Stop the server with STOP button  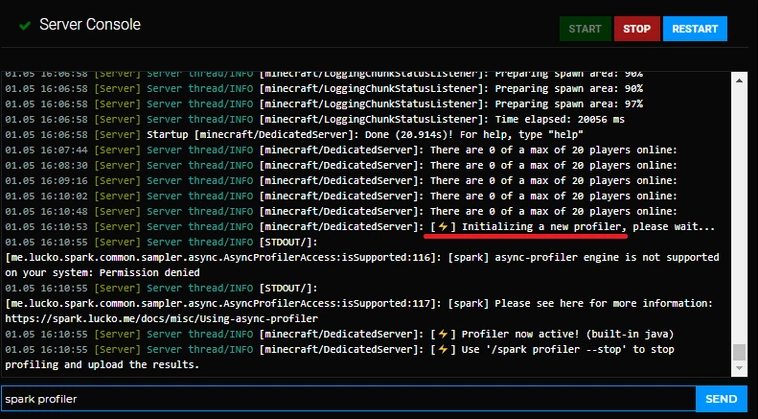[637, 29]
